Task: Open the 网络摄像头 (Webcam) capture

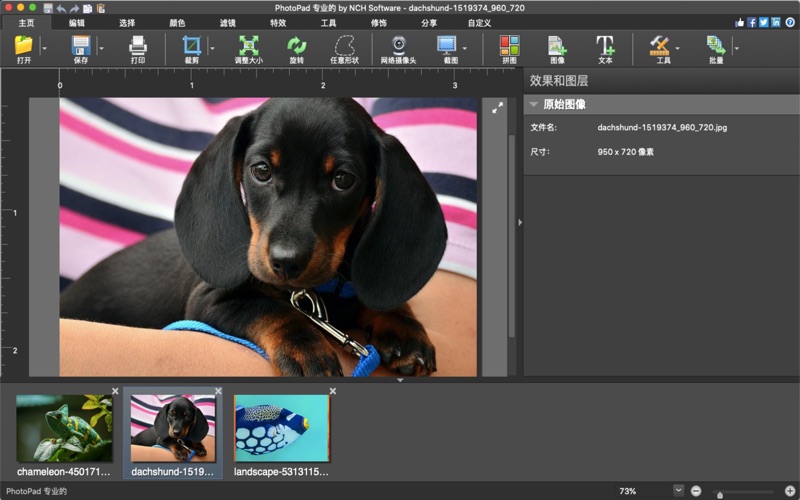Action: click(398, 45)
